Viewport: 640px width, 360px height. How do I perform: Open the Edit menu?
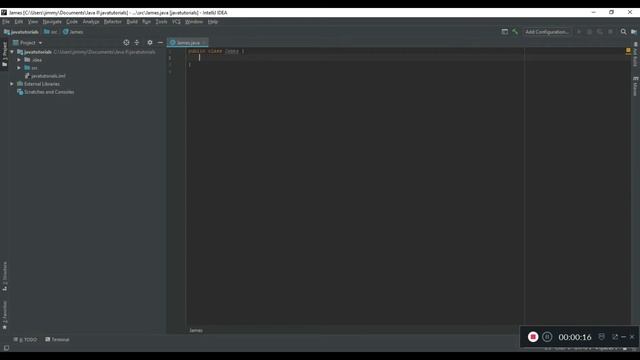19,22
